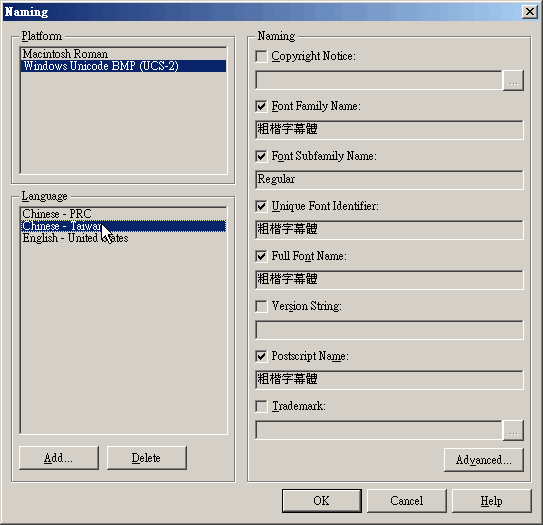Click the Postscript Name input field
The height and width of the screenshot is (525, 543).
389,380
